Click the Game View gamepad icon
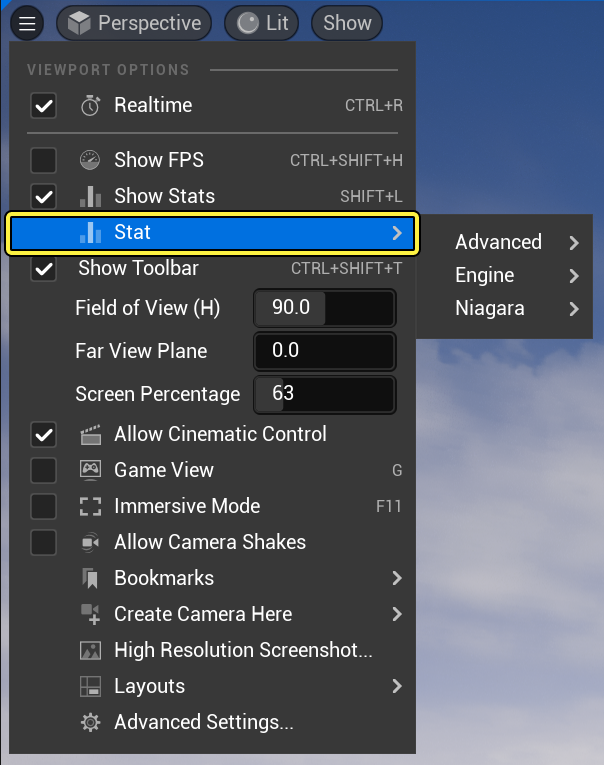 (x=91, y=470)
